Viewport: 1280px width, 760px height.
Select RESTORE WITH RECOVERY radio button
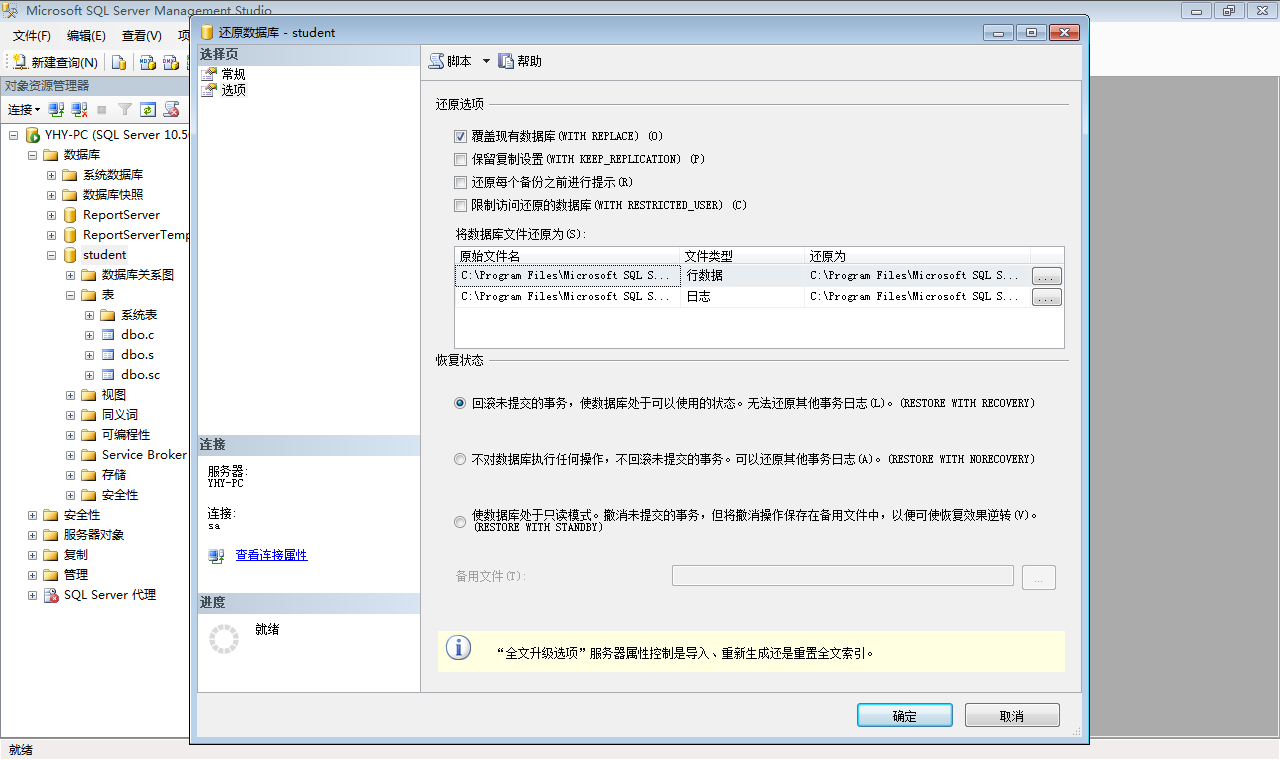point(460,403)
